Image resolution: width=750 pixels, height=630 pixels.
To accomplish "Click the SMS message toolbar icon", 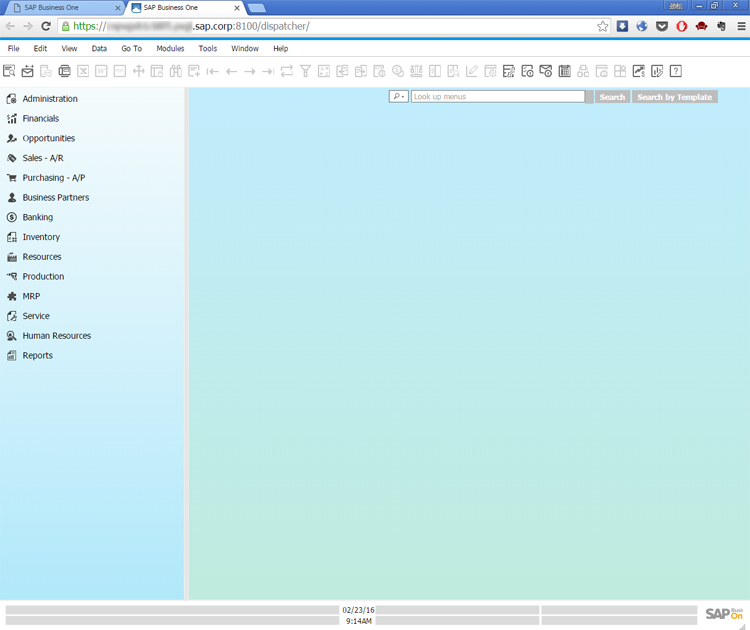I will click(46, 71).
